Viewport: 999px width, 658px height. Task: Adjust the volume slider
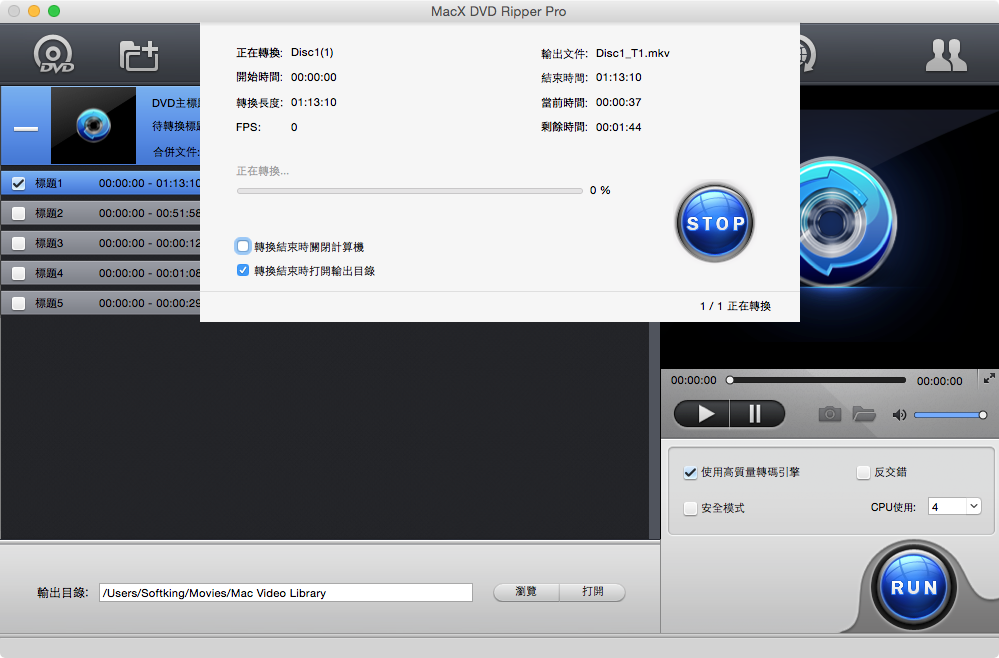click(949, 415)
